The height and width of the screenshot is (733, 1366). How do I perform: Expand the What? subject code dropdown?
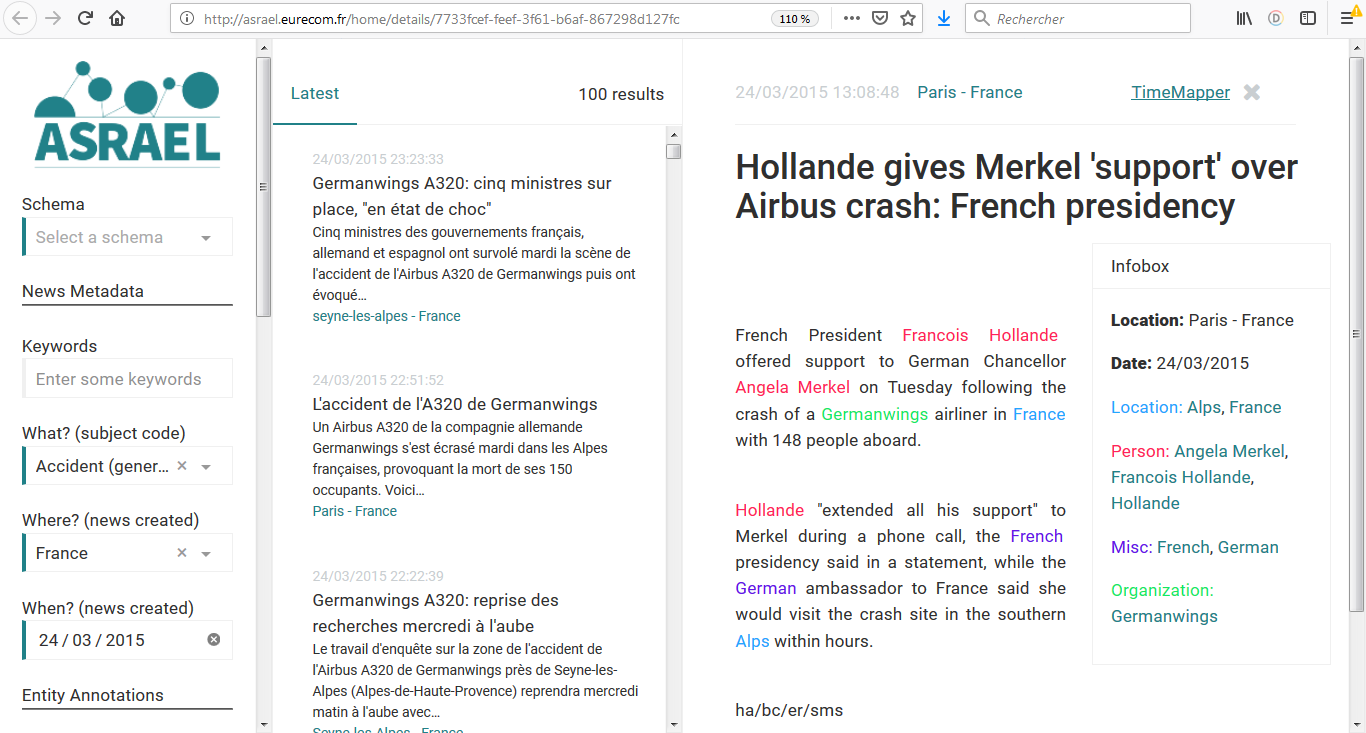[x=206, y=467]
